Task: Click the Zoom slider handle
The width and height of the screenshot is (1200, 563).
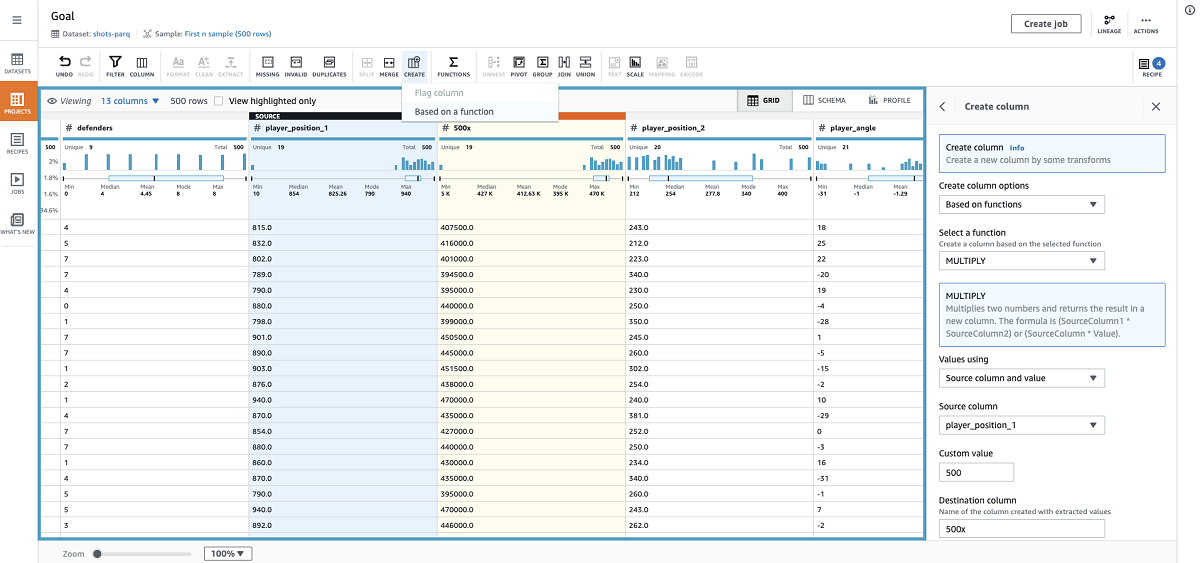Action: click(97, 553)
